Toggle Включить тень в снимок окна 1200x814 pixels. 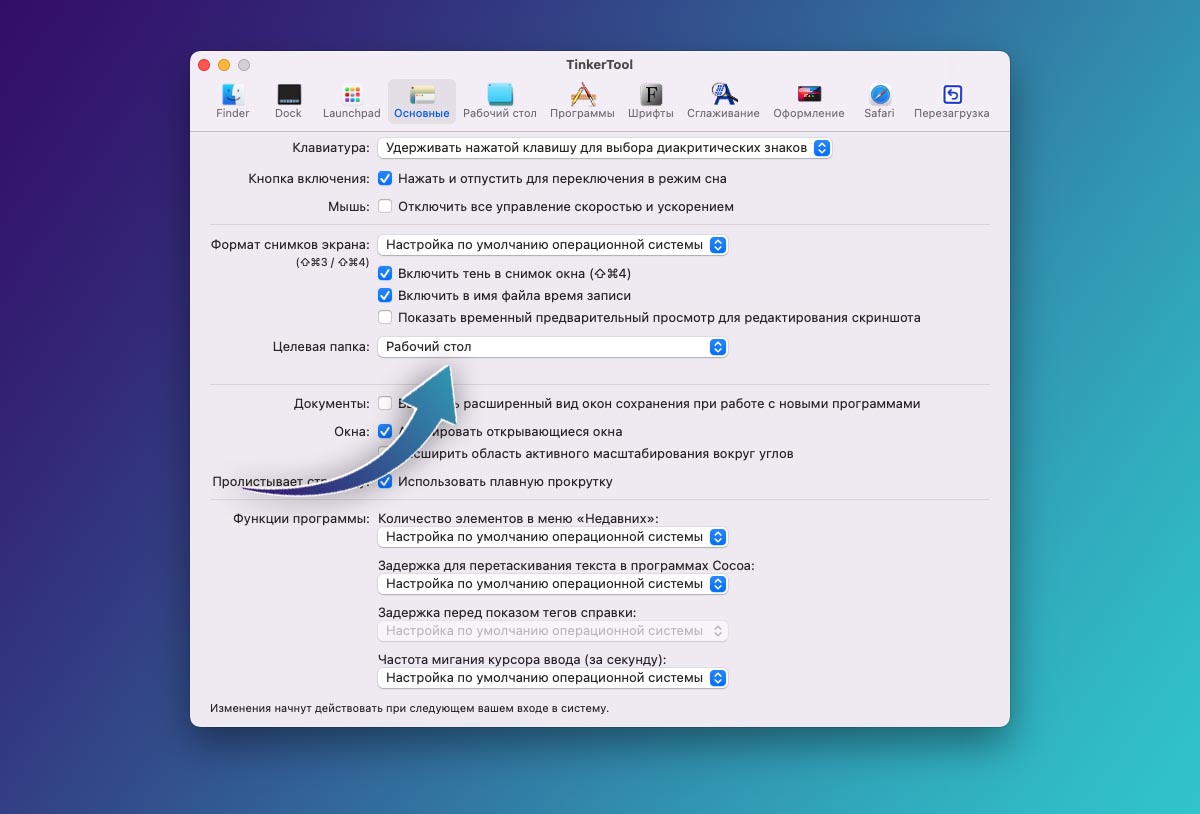(x=385, y=273)
